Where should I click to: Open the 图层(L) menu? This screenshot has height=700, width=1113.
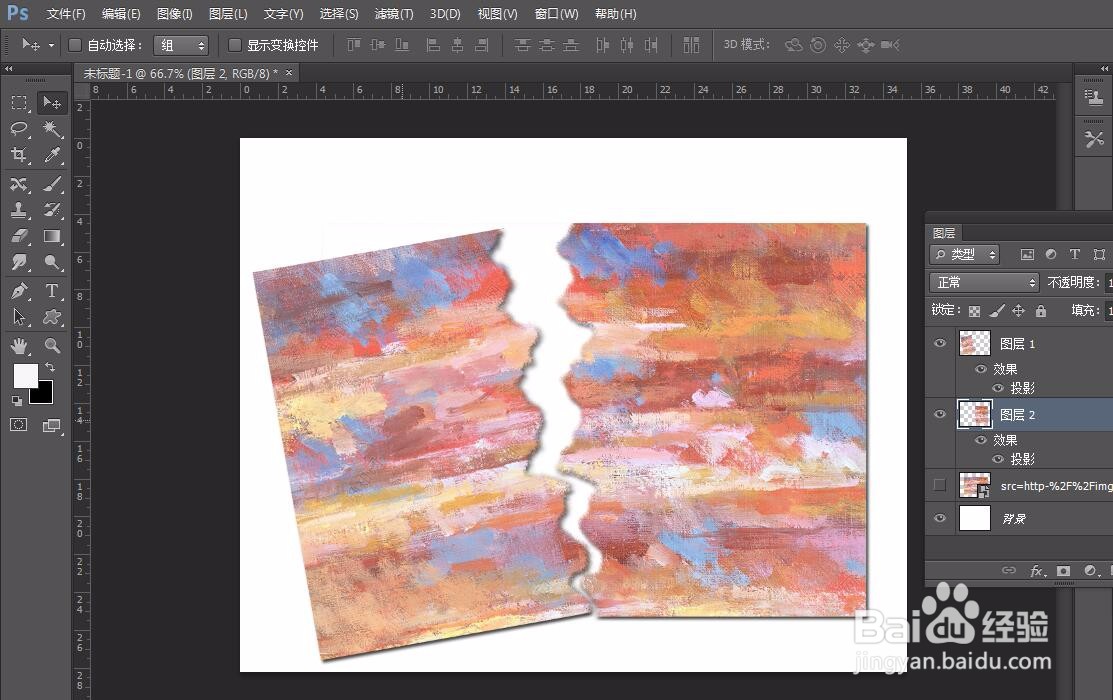pos(228,14)
